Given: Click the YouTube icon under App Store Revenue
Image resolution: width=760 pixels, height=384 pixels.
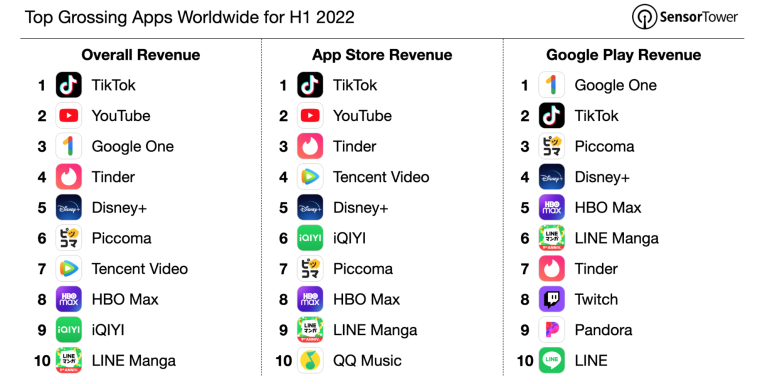Looking at the screenshot, I should coord(310,116).
